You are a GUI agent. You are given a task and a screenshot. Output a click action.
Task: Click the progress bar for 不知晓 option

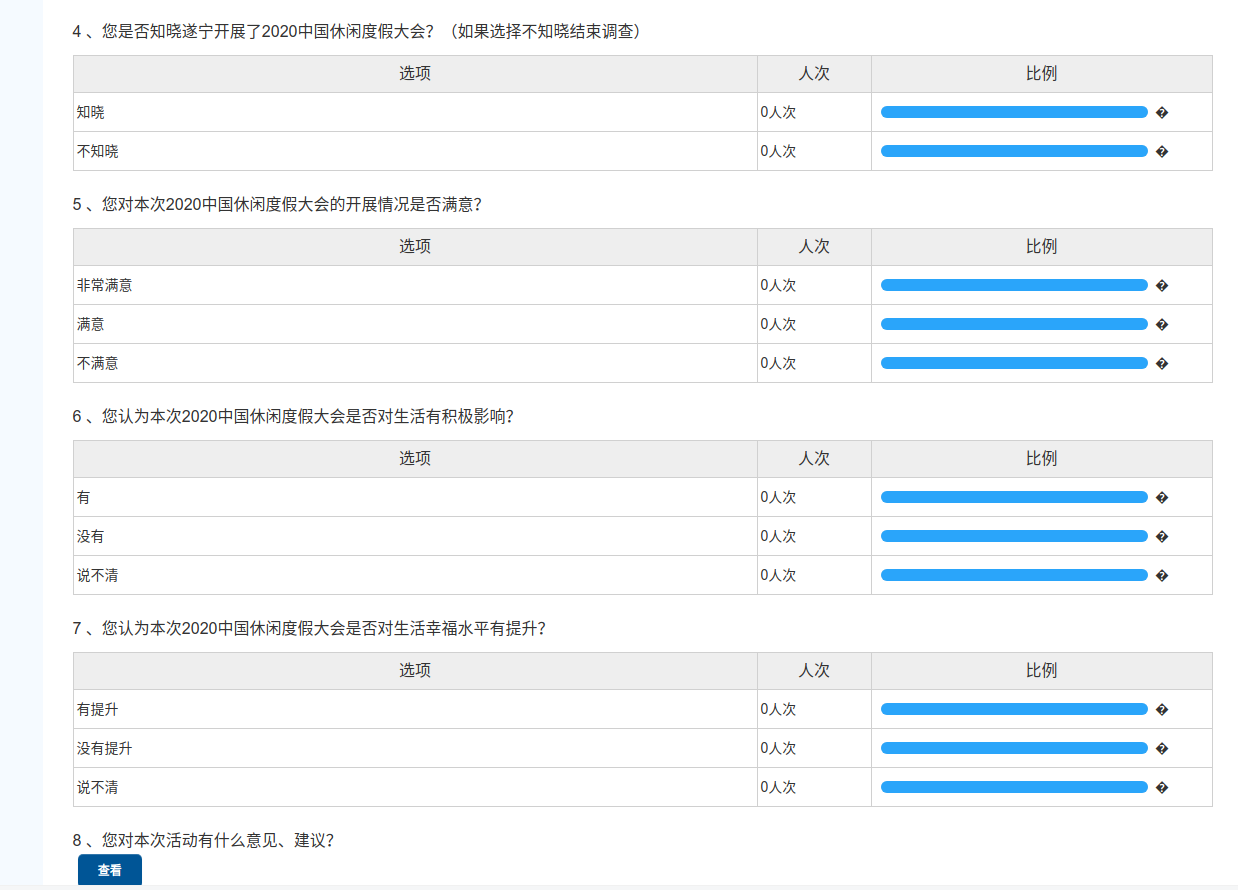coord(1014,151)
